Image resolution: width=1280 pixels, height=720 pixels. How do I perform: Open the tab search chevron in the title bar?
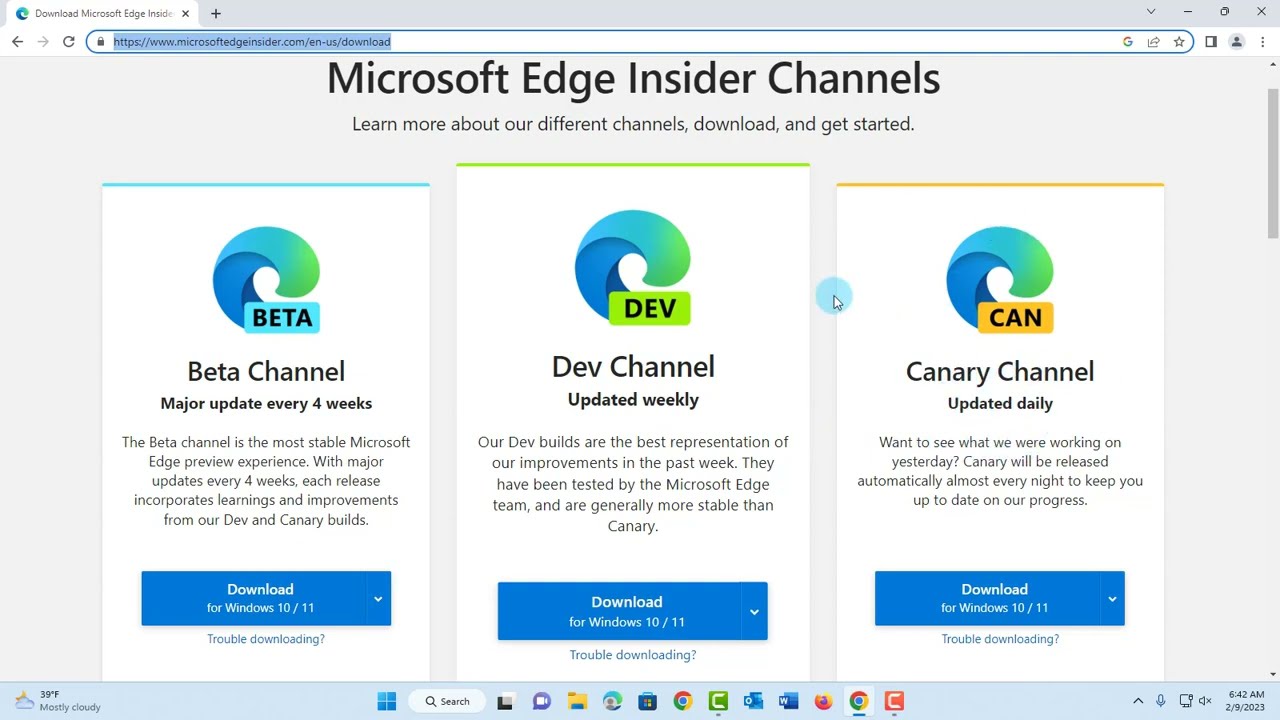tap(1151, 12)
